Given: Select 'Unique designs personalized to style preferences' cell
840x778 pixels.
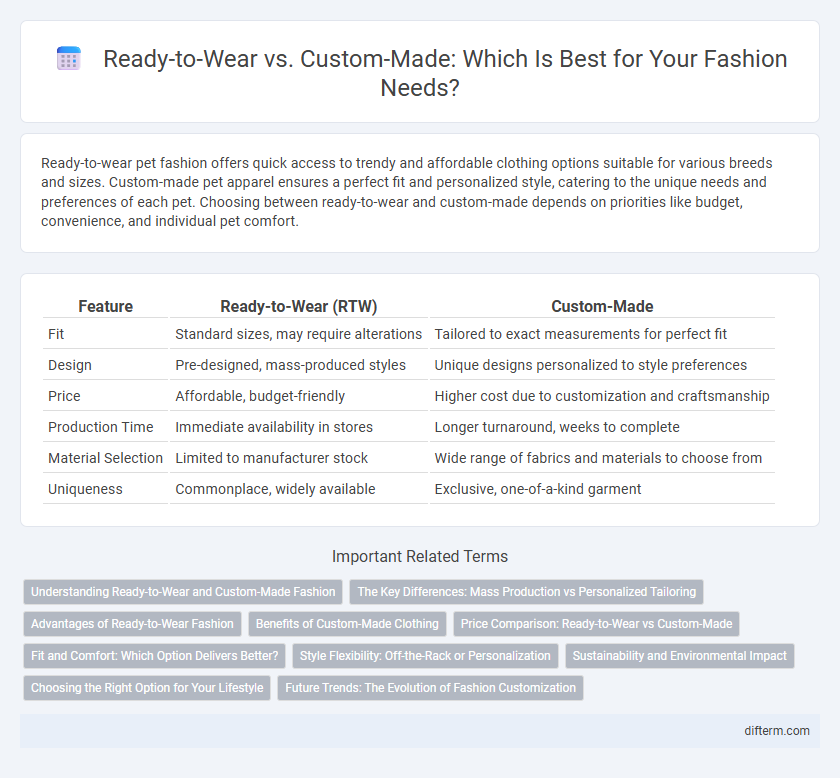Looking at the screenshot, I should point(602,365).
